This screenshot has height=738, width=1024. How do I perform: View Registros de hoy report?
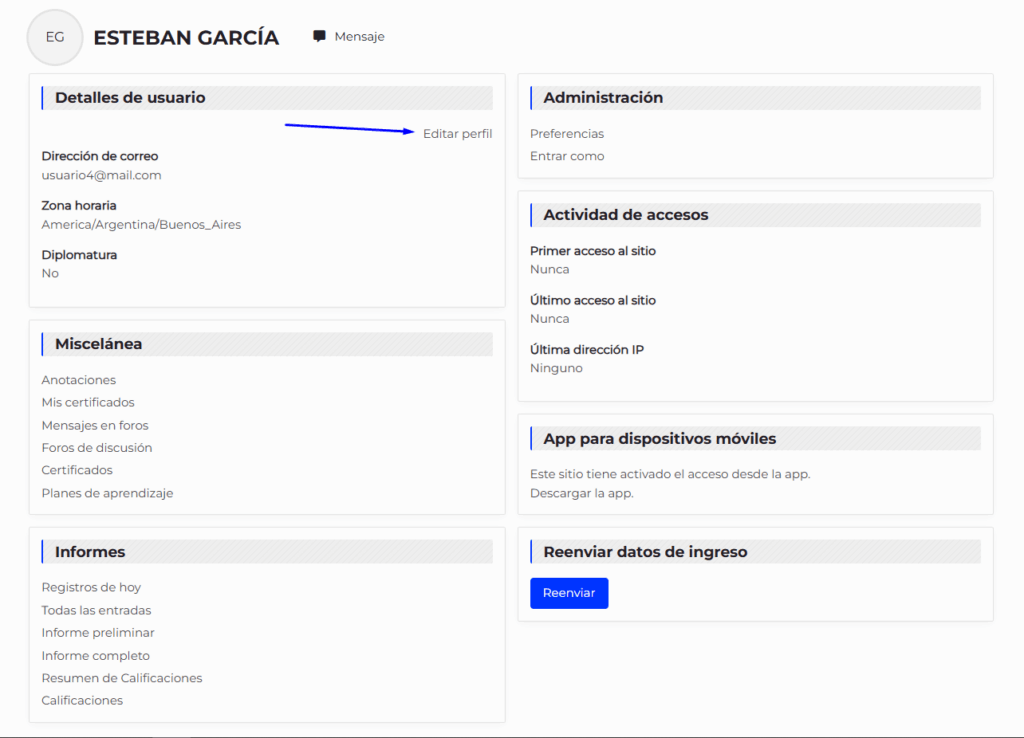(91, 587)
